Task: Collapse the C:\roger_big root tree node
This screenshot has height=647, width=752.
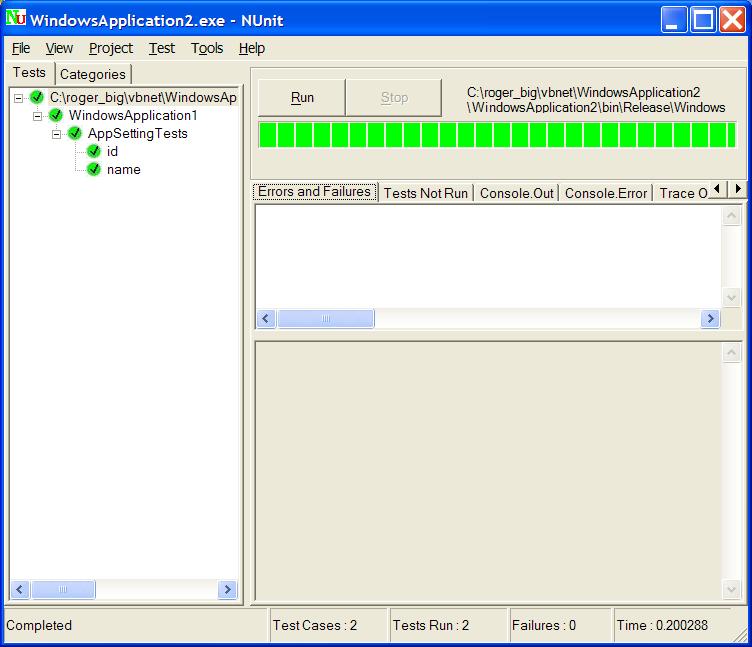Action: coord(18,98)
